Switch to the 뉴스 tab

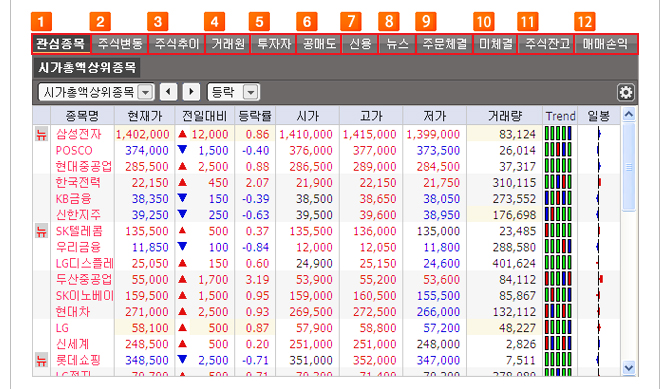[397, 44]
